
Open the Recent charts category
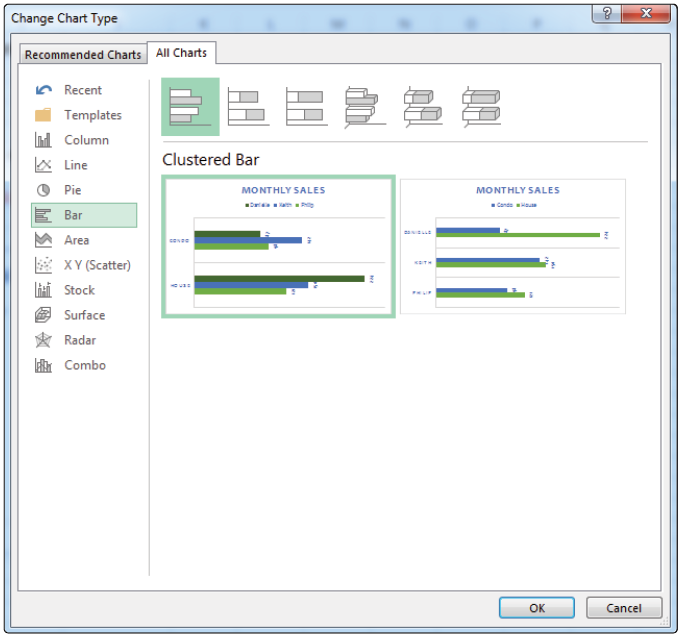click(x=82, y=90)
